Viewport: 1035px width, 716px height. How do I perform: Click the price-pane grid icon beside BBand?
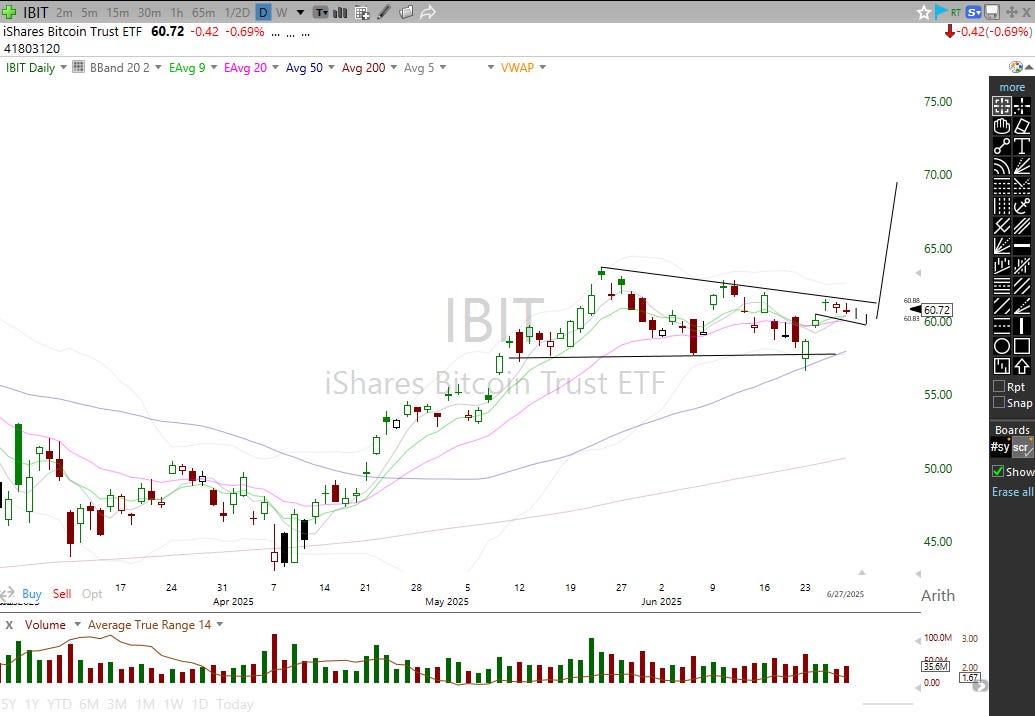point(79,67)
